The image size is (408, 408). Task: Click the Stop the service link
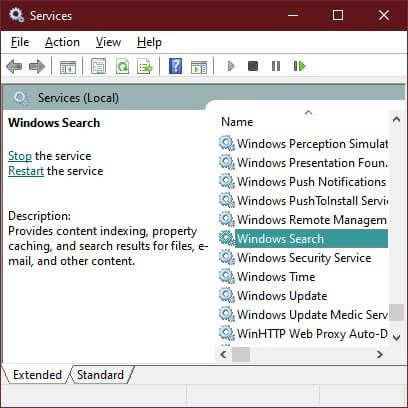click(x=20, y=156)
